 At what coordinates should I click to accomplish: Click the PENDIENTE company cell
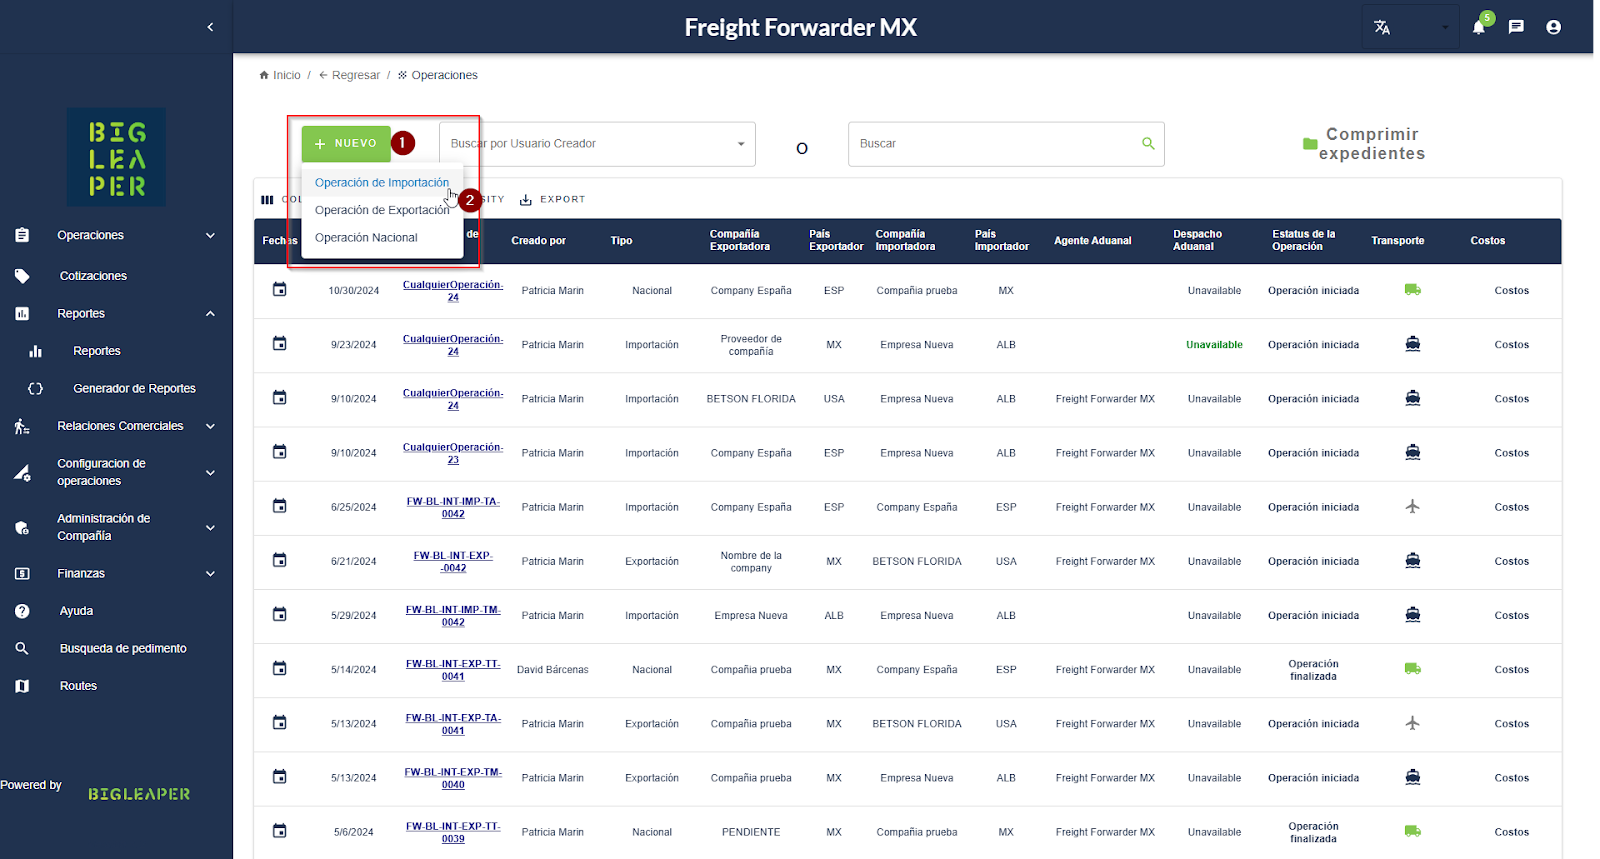[751, 832]
